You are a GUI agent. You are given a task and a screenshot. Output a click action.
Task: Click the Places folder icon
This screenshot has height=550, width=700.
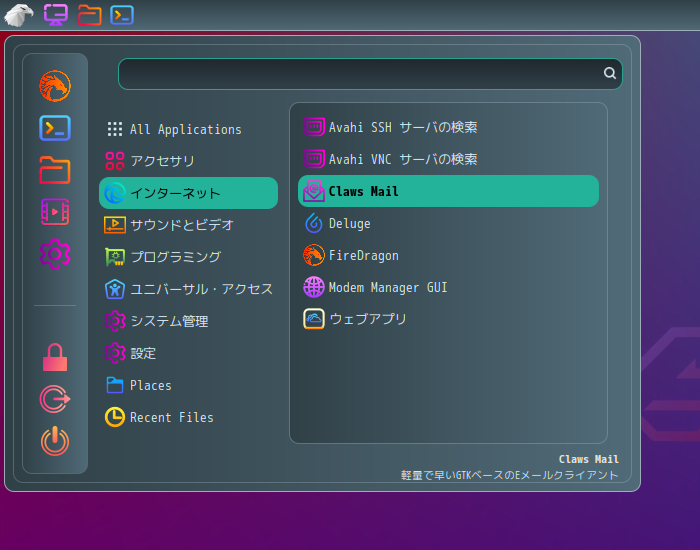[x=115, y=385]
